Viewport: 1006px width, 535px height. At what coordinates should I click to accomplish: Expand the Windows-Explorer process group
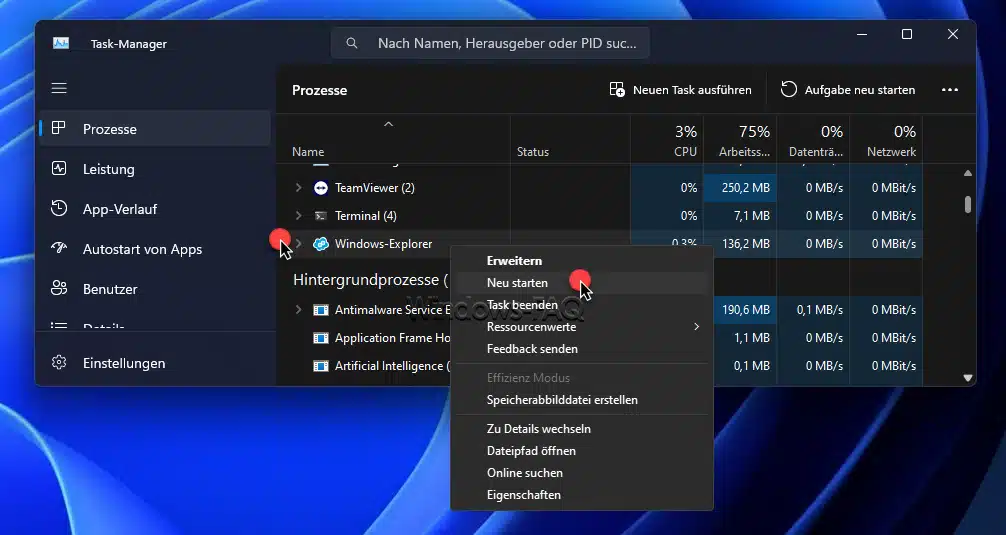point(298,244)
